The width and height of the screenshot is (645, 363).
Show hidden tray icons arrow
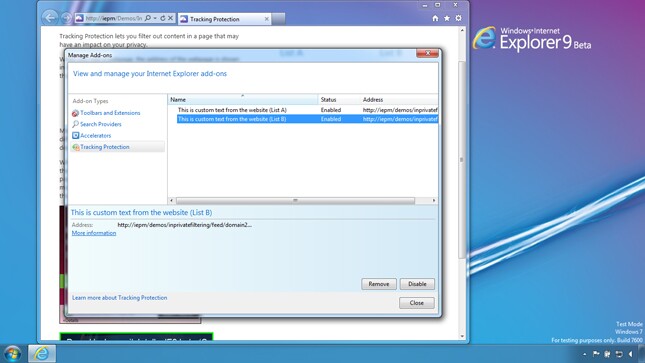[x=585, y=354]
